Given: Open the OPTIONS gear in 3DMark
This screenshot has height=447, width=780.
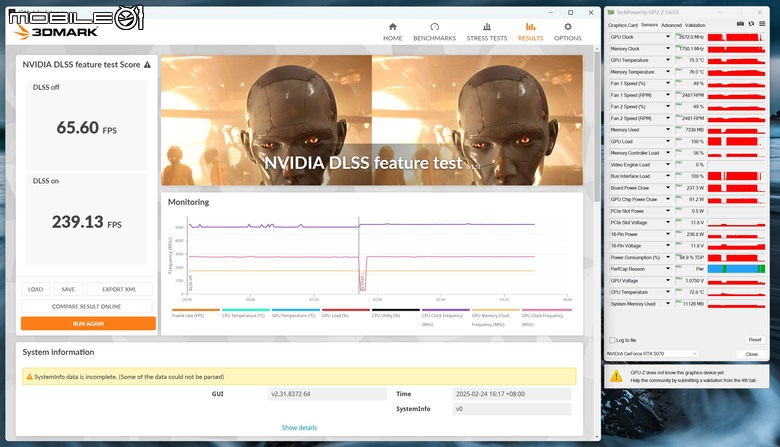Looking at the screenshot, I should coord(568,32).
